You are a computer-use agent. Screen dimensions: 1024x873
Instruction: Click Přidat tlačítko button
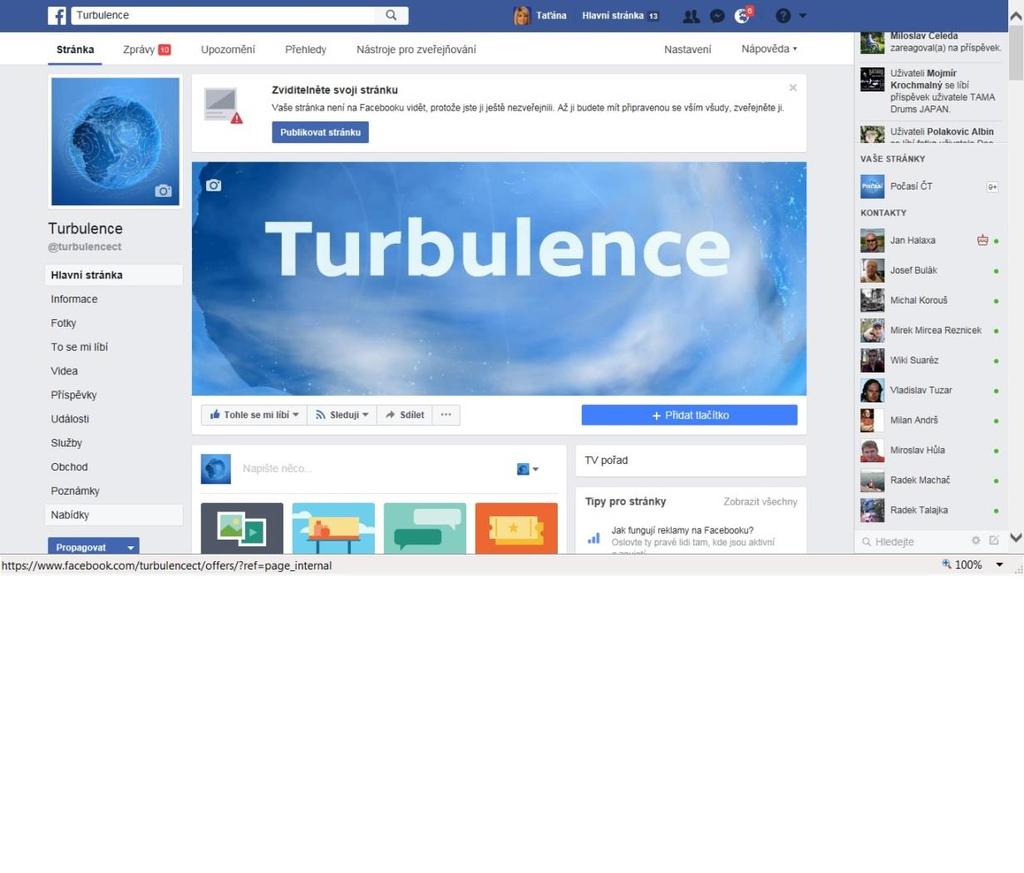point(689,415)
